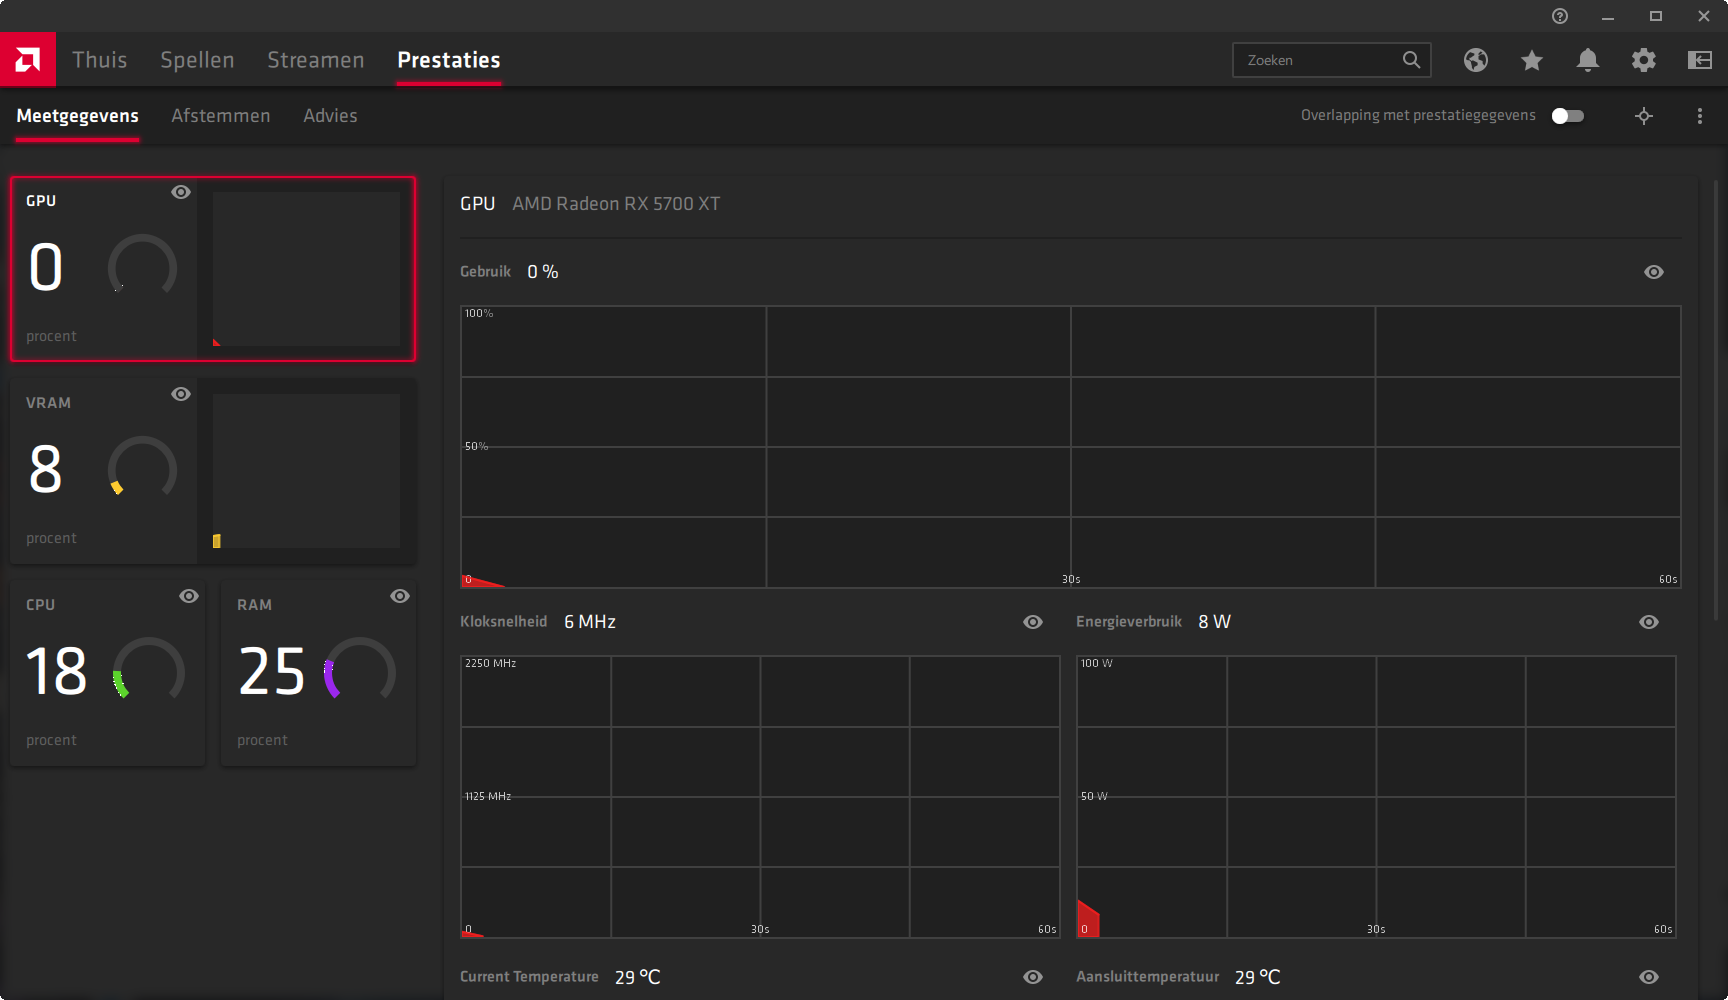Toggle Current Temperature visibility eye
This screenshot has width=1728, height=1000.
tap(1033, 977)
